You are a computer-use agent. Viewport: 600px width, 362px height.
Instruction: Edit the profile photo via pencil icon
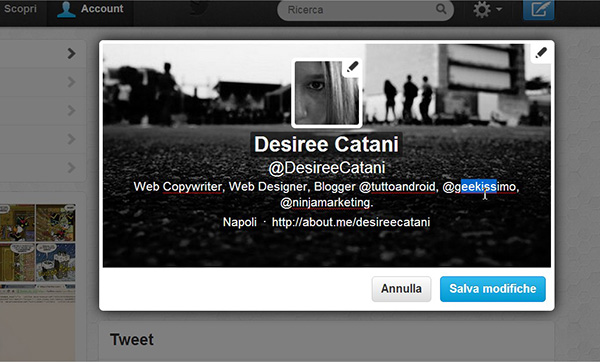click(352, 67)
